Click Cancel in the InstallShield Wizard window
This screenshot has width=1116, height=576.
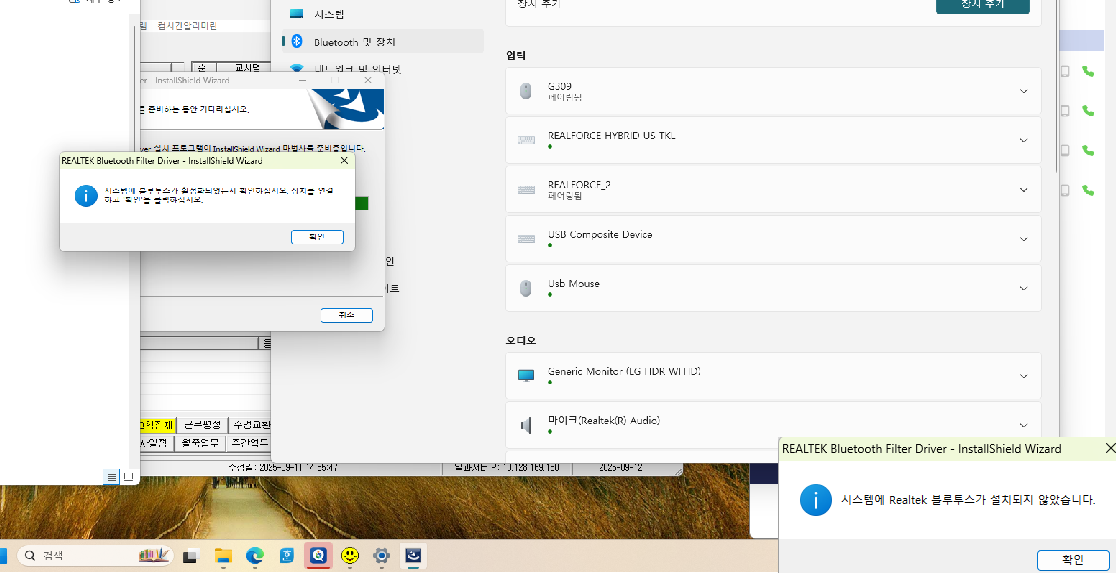pos(346,315)
